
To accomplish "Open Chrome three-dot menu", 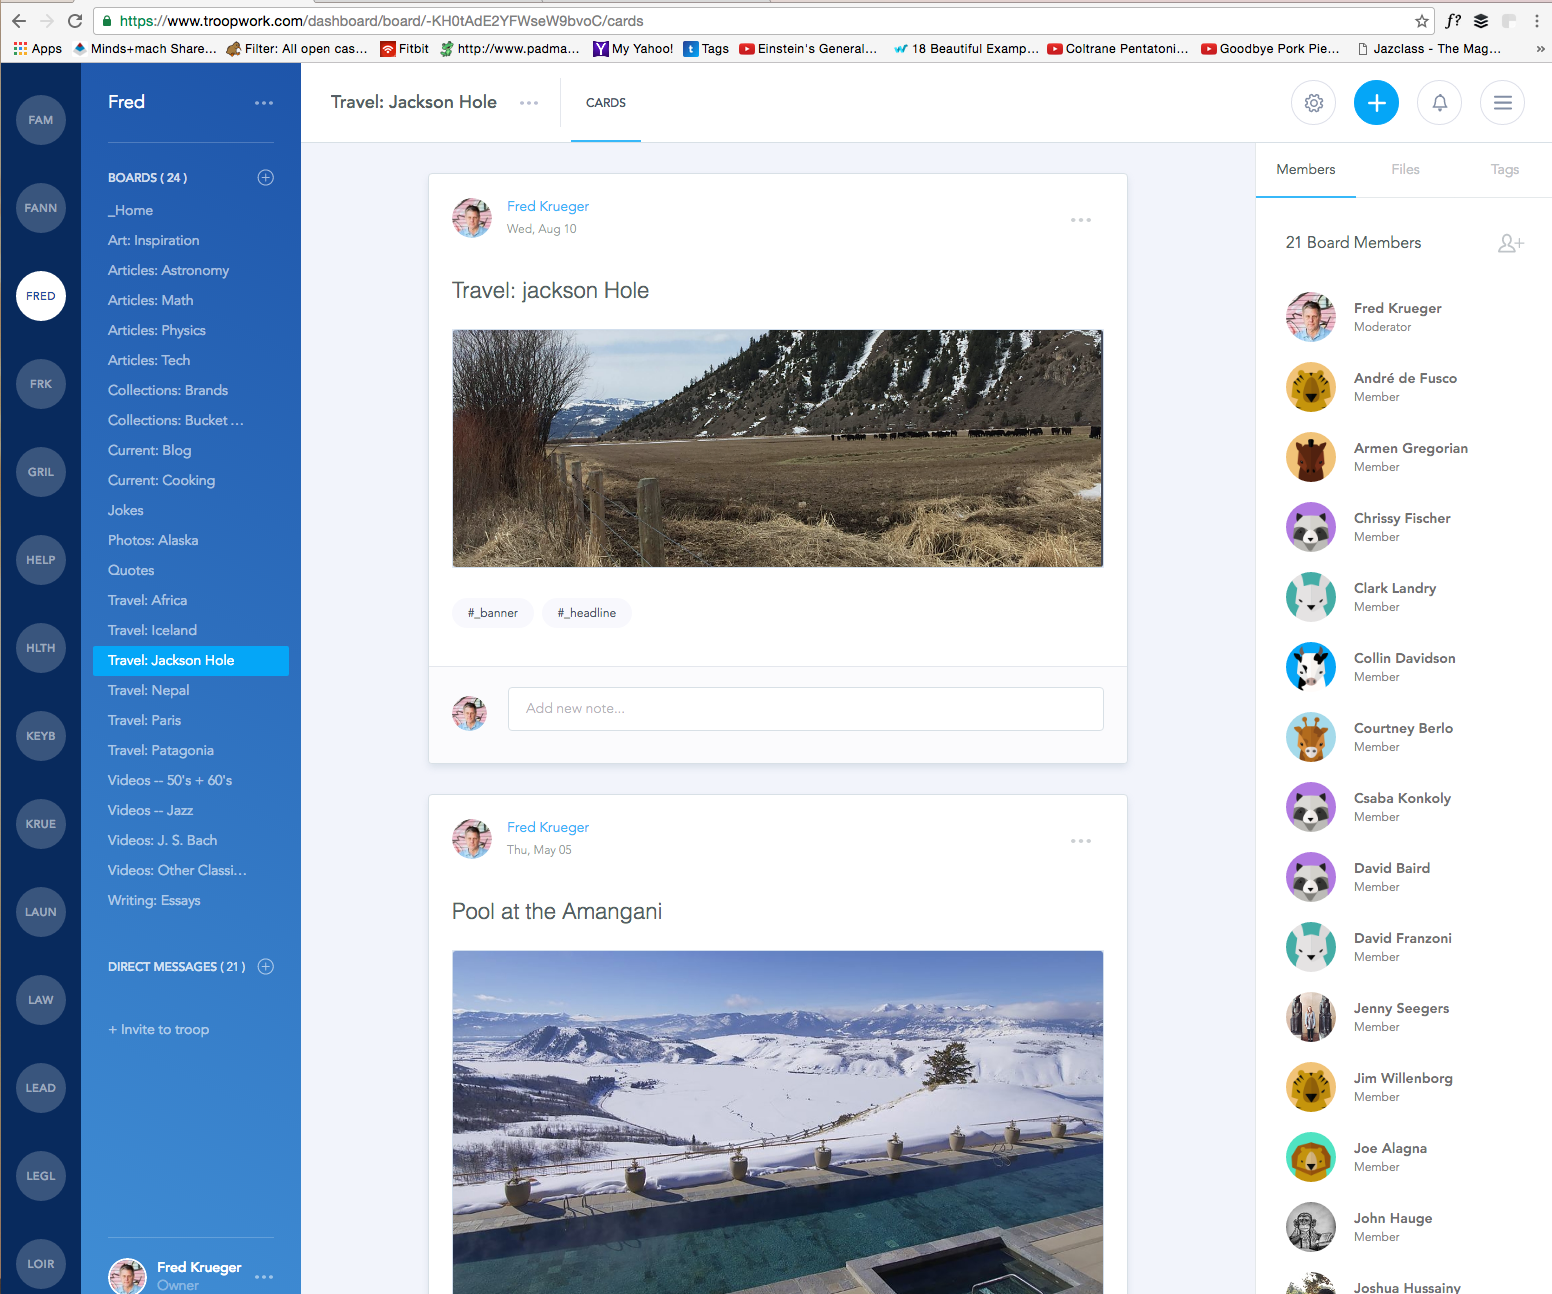I will pos(1537,20).
